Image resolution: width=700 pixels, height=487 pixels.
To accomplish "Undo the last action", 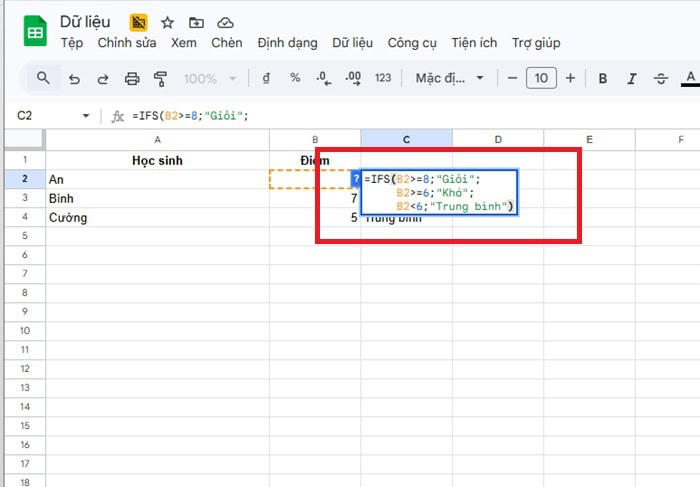I will point(74,78).
